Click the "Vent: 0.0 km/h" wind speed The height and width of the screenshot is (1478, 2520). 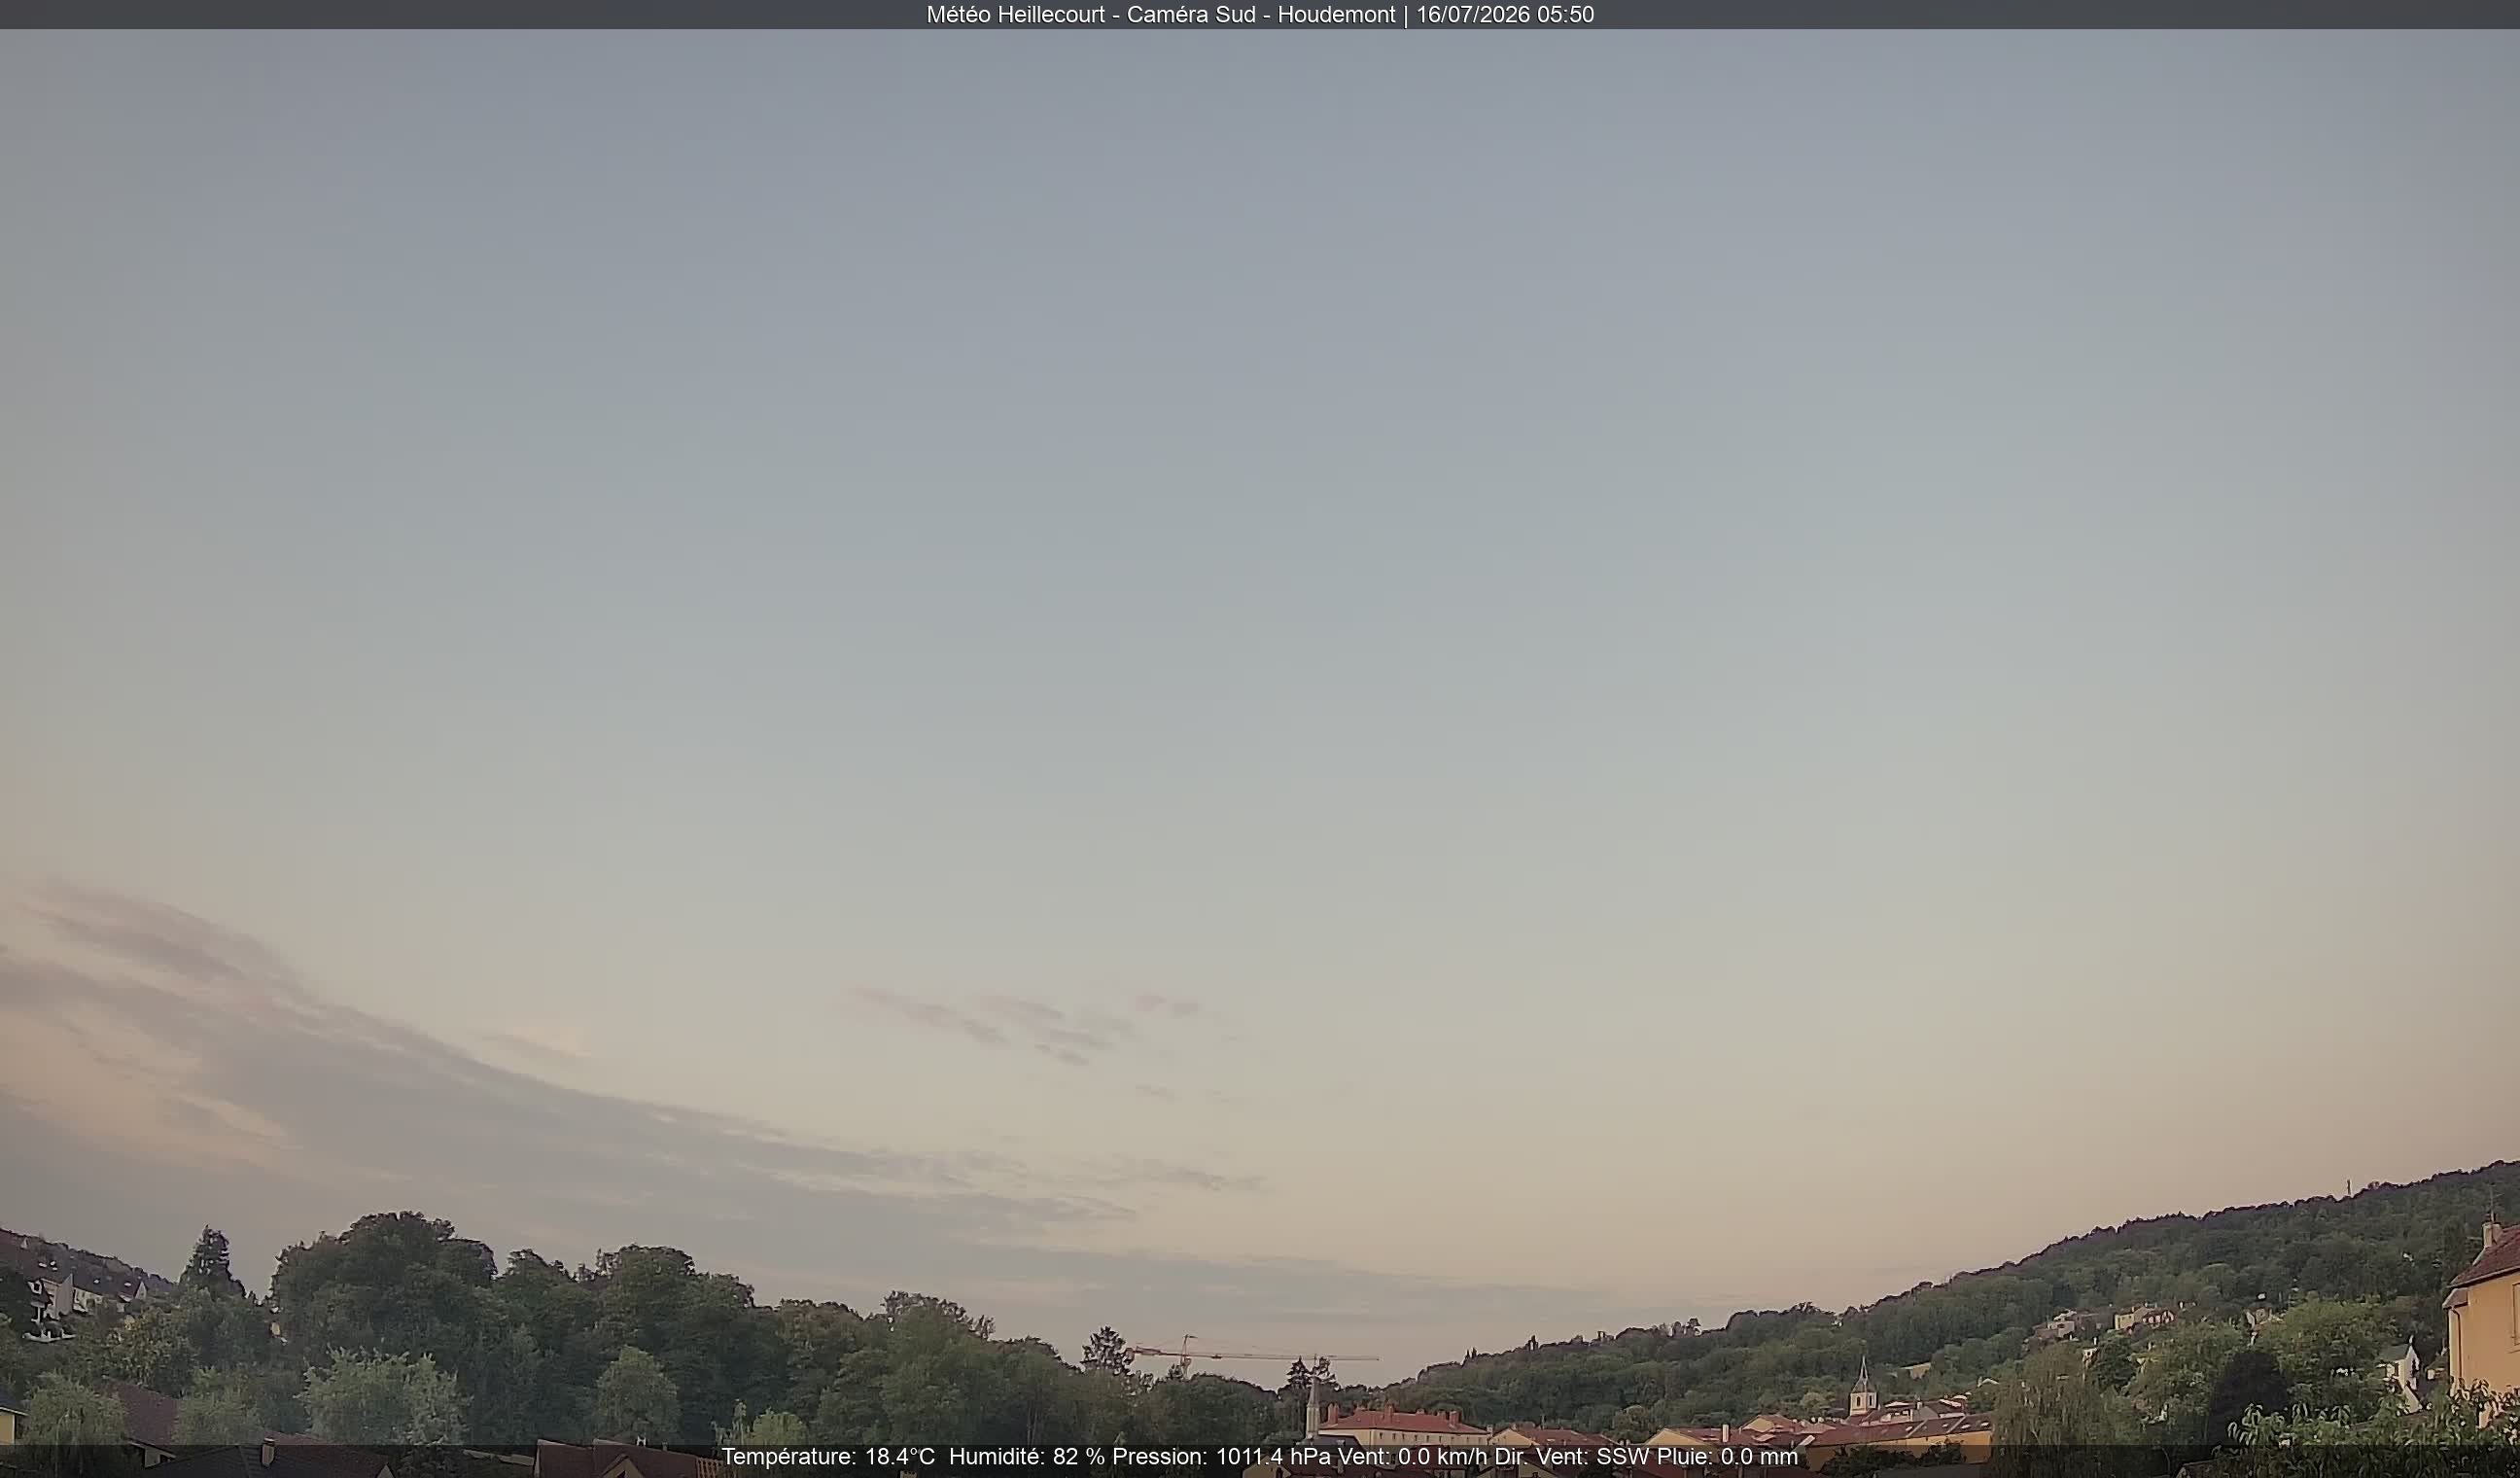tap(1412, 1457)
